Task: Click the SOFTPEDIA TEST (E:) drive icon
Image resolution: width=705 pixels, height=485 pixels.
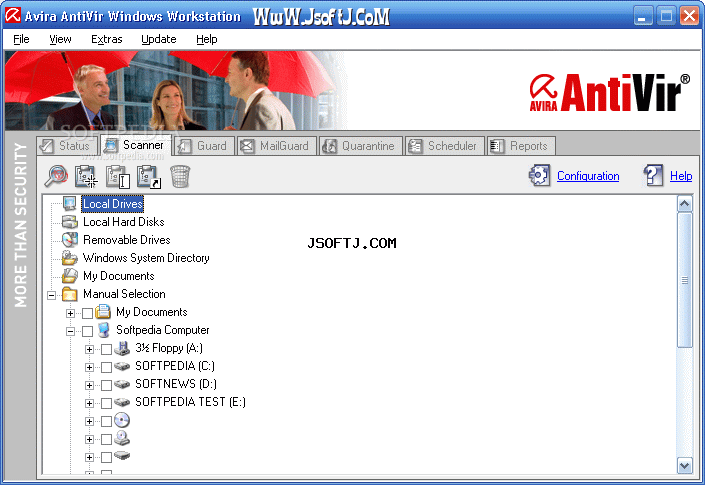Action: tap(122, 402)
